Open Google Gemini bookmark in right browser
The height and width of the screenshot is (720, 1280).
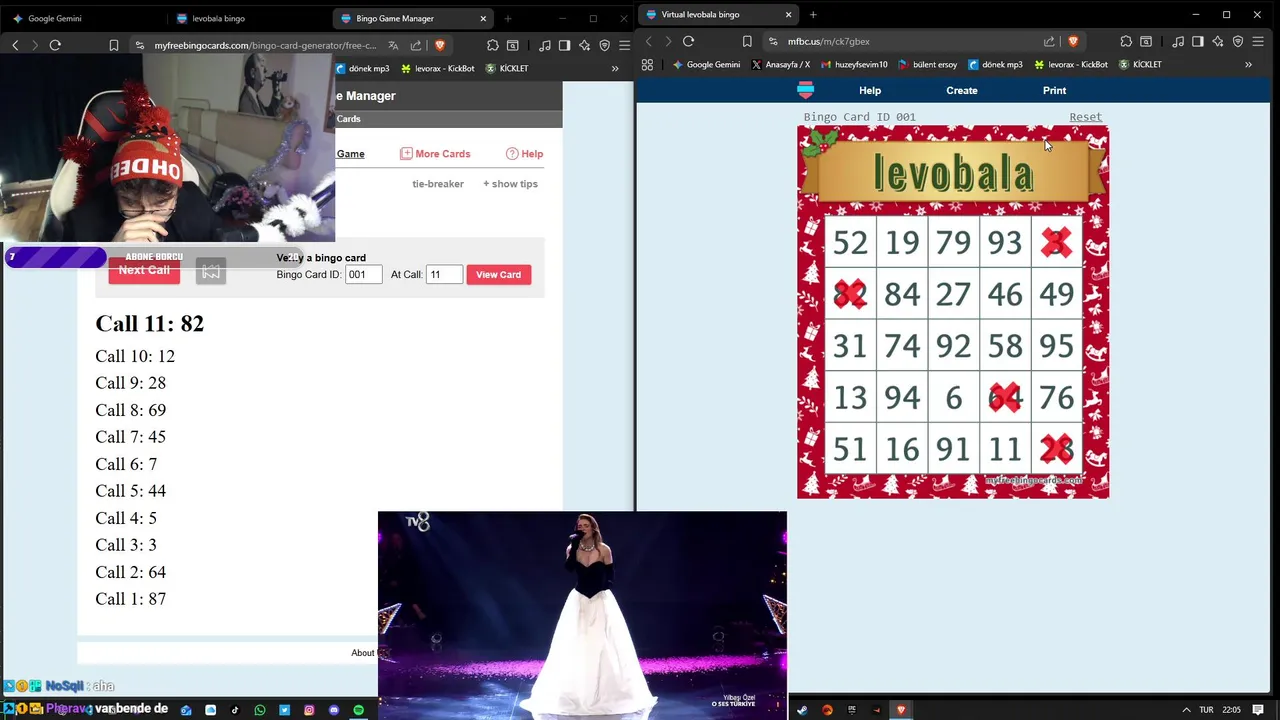pyautogui.click(x=706, y=64)
